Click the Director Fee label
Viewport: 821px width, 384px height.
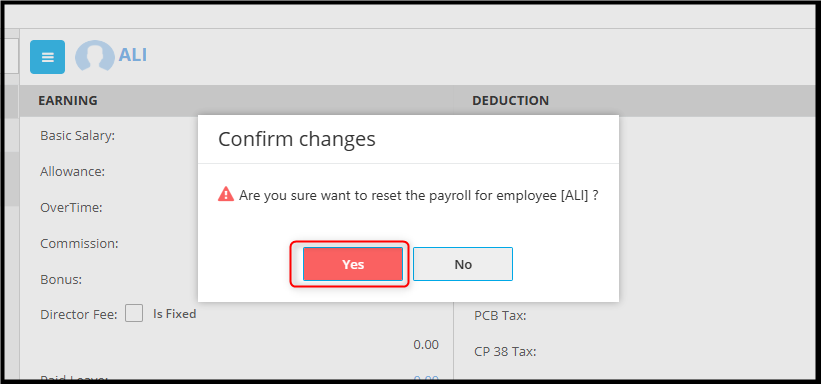pos(79,315)
